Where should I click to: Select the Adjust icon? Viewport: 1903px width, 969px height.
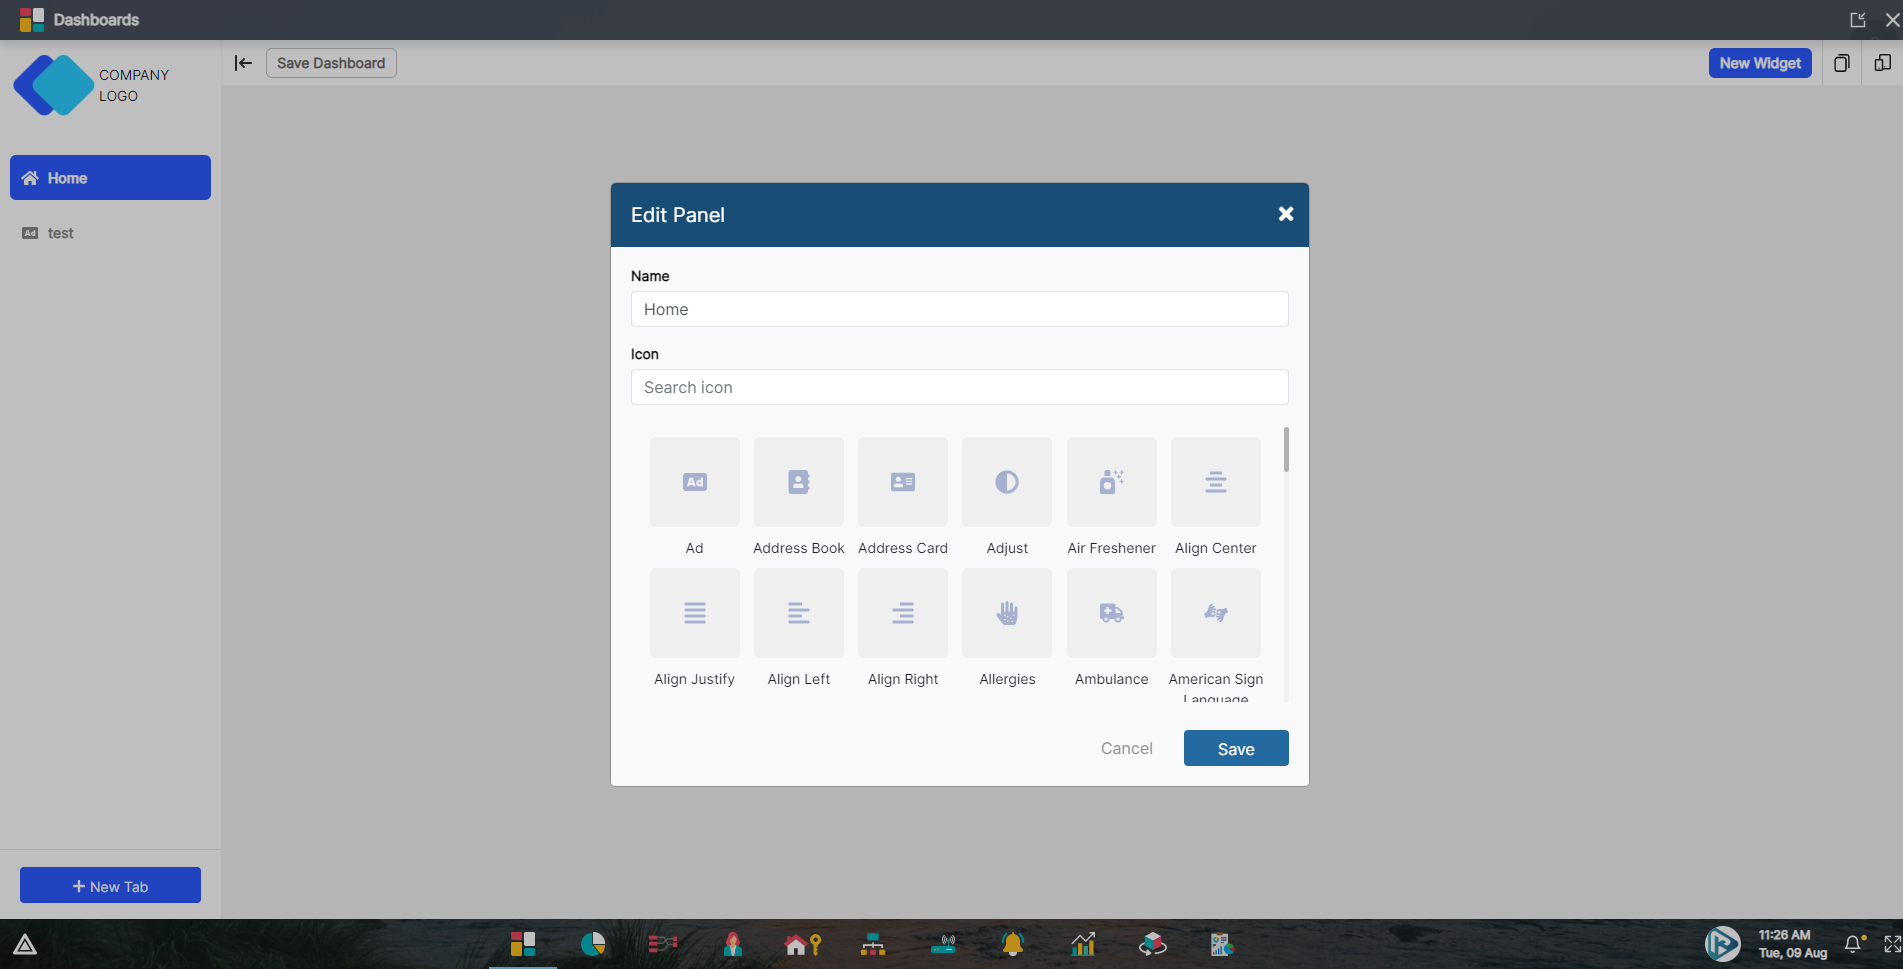tap(1006, 482)
